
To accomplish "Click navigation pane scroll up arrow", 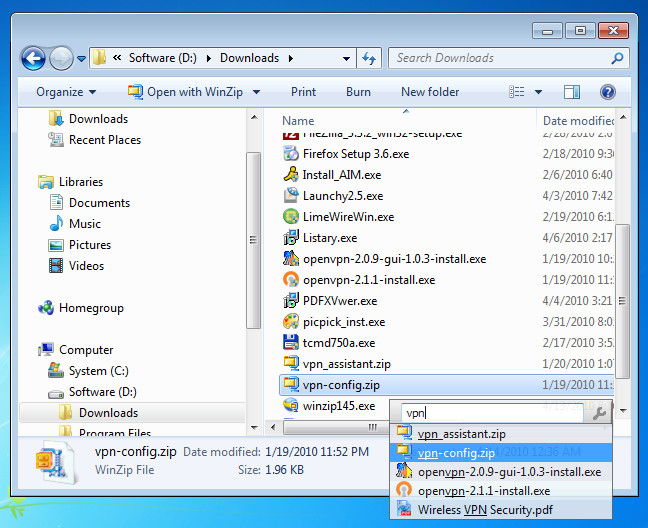I will 254,118.
